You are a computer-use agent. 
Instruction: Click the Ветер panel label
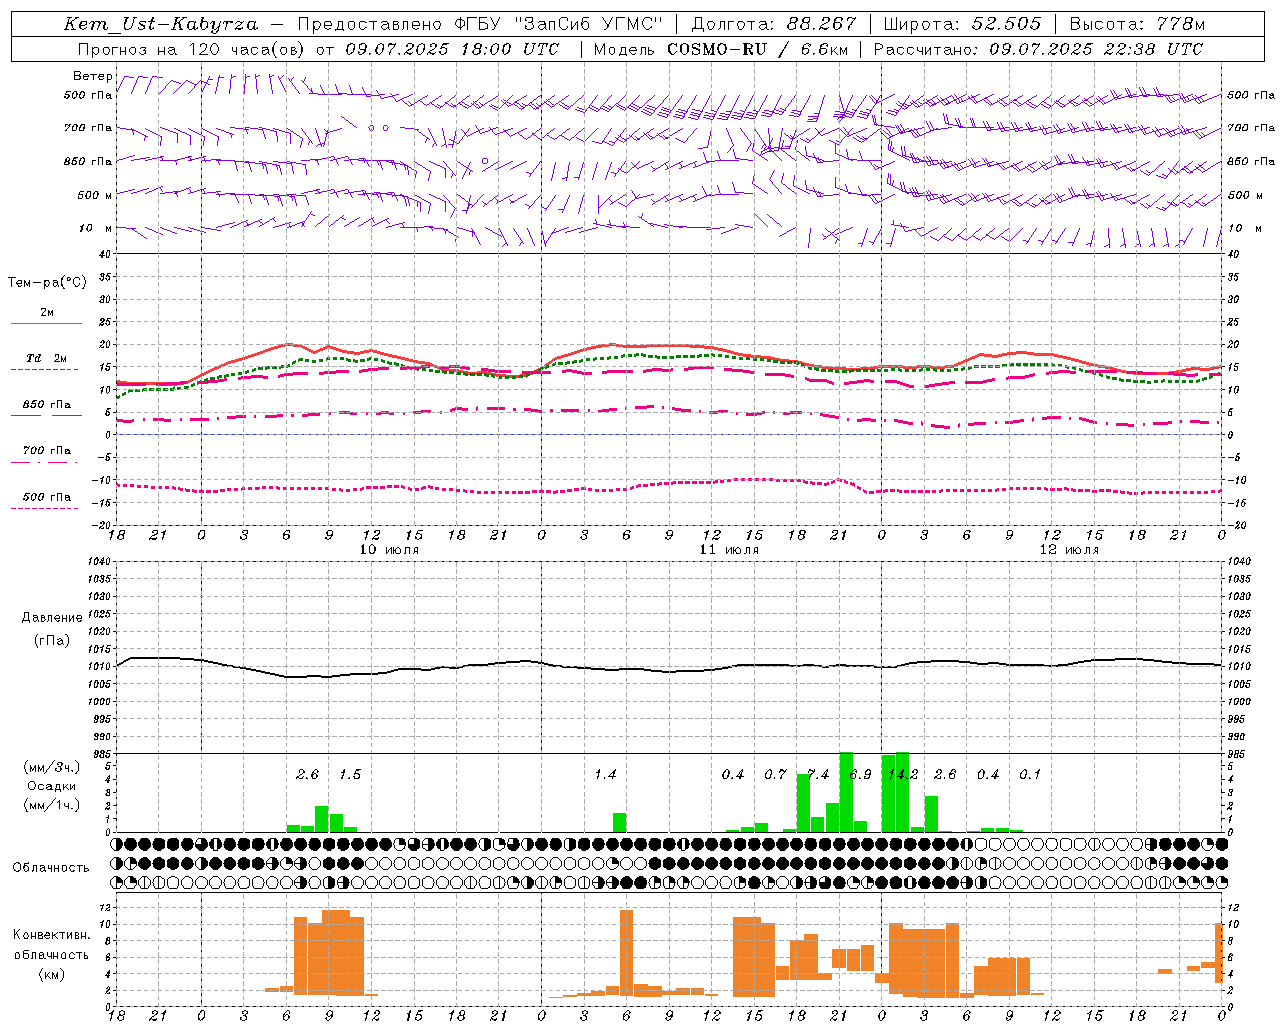(92, 76)
